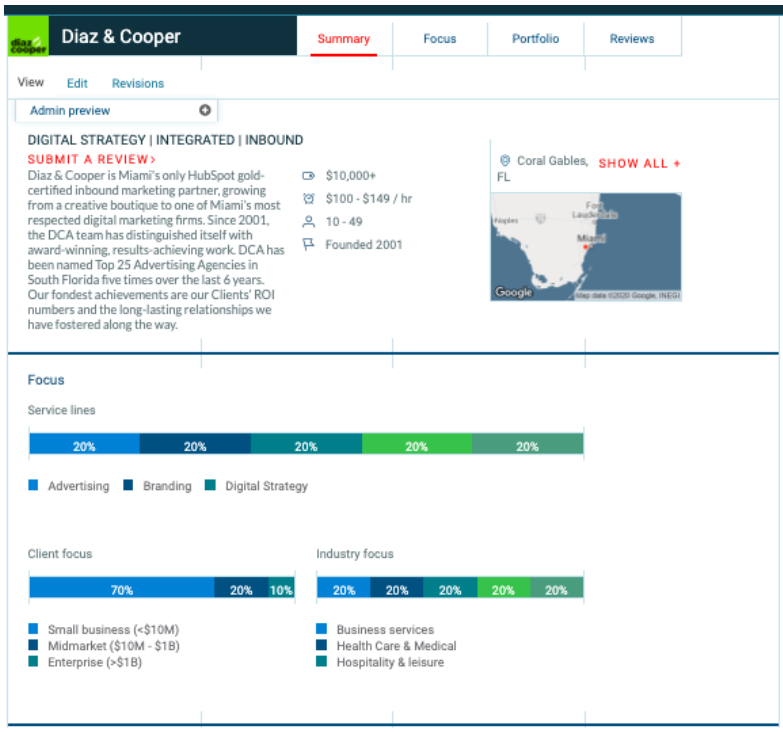Click the Miami map thumbnail

pos(585,245)
